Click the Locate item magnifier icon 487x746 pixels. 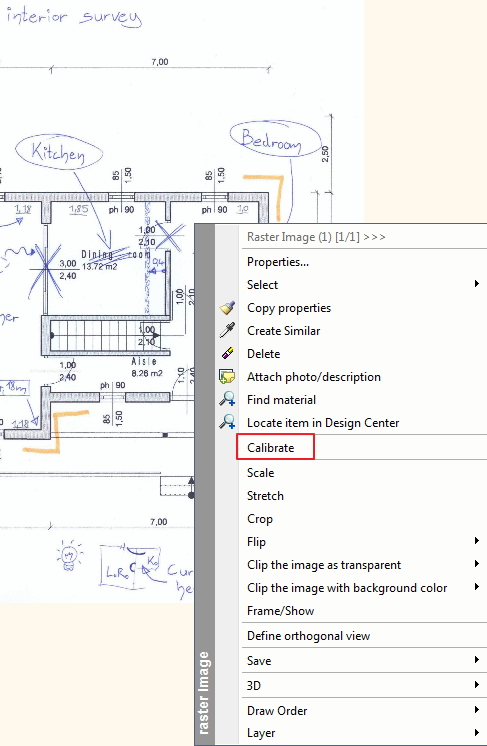[227, 422]
